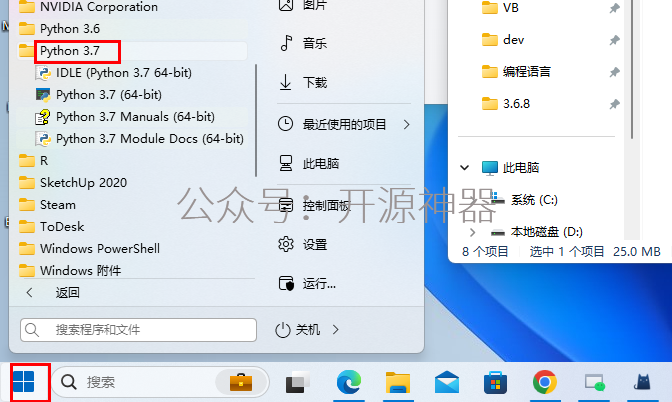Open 最近使用的项目 entry
The height and width of the screenshot is (402, 672).
click(x=333, y=125)
